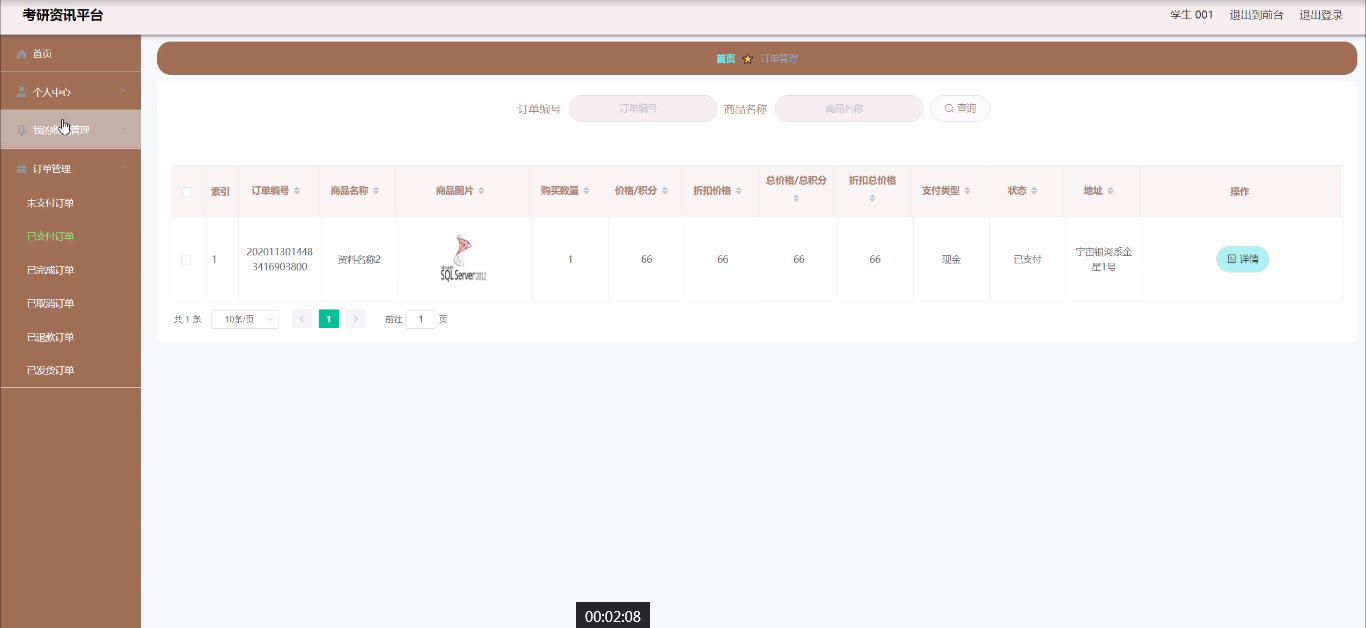Image resolution: width=1366 pixels, height=628 pixels.
Task: Click the sort icon on 订单编号 column
Action: 297,191
